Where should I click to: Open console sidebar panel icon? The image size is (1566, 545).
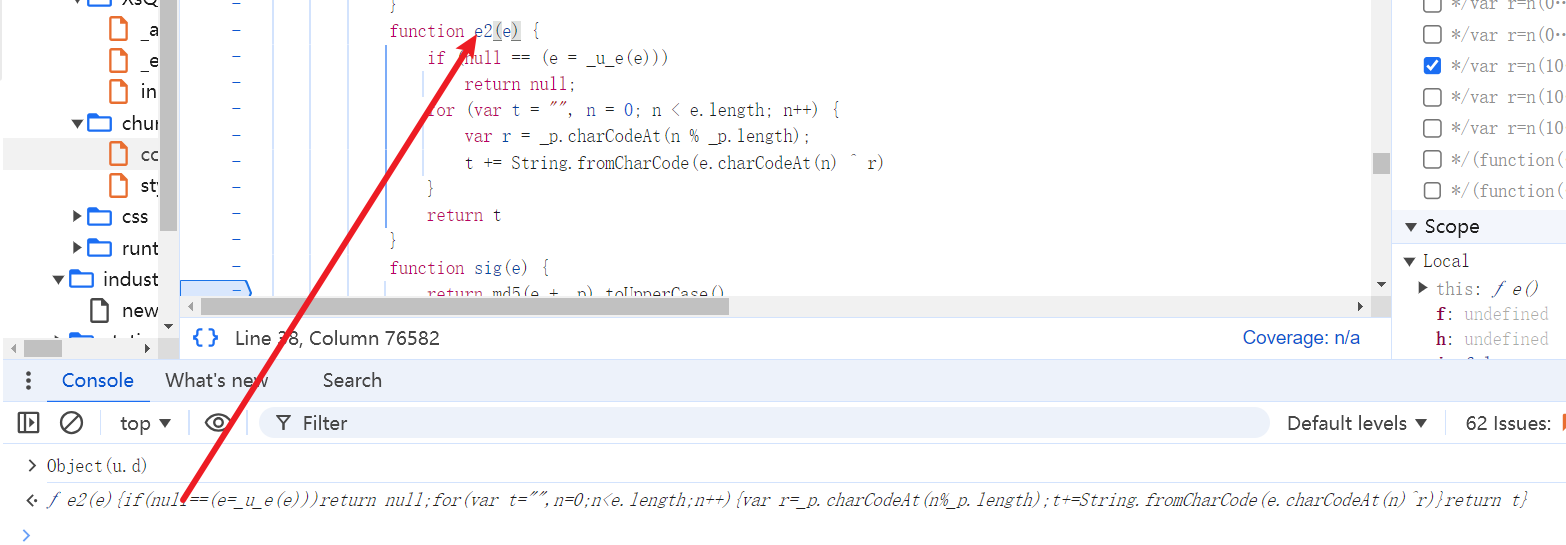[28, 423]
